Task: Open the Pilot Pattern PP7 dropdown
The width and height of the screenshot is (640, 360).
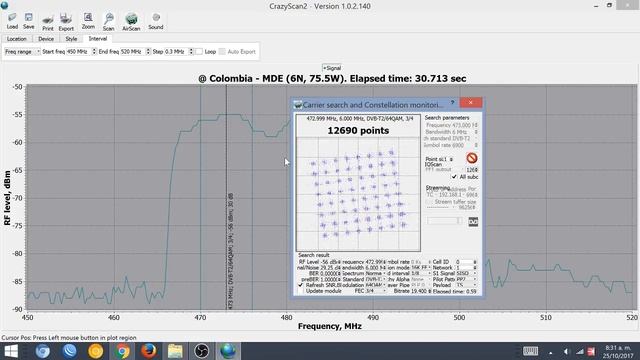Action: 466,279
